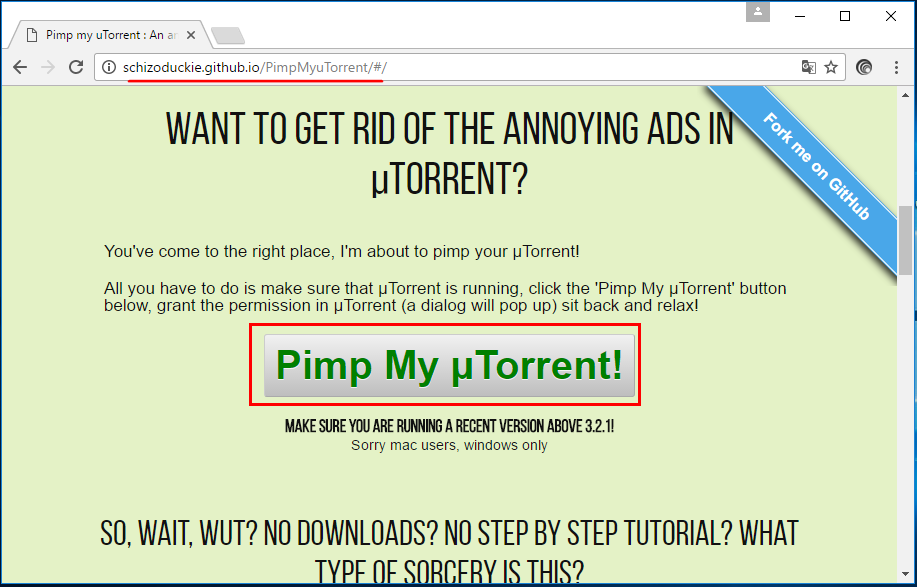Click 'Make sure you are running a recent version' text
This screenshot has width=917, height=587.
coord(449,426)
